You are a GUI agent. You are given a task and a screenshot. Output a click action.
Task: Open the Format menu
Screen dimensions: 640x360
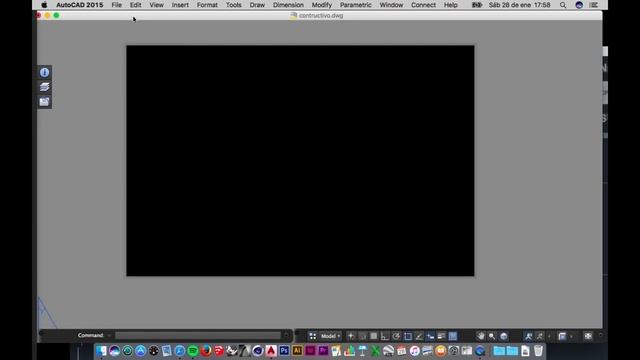[x=207, y=5]
